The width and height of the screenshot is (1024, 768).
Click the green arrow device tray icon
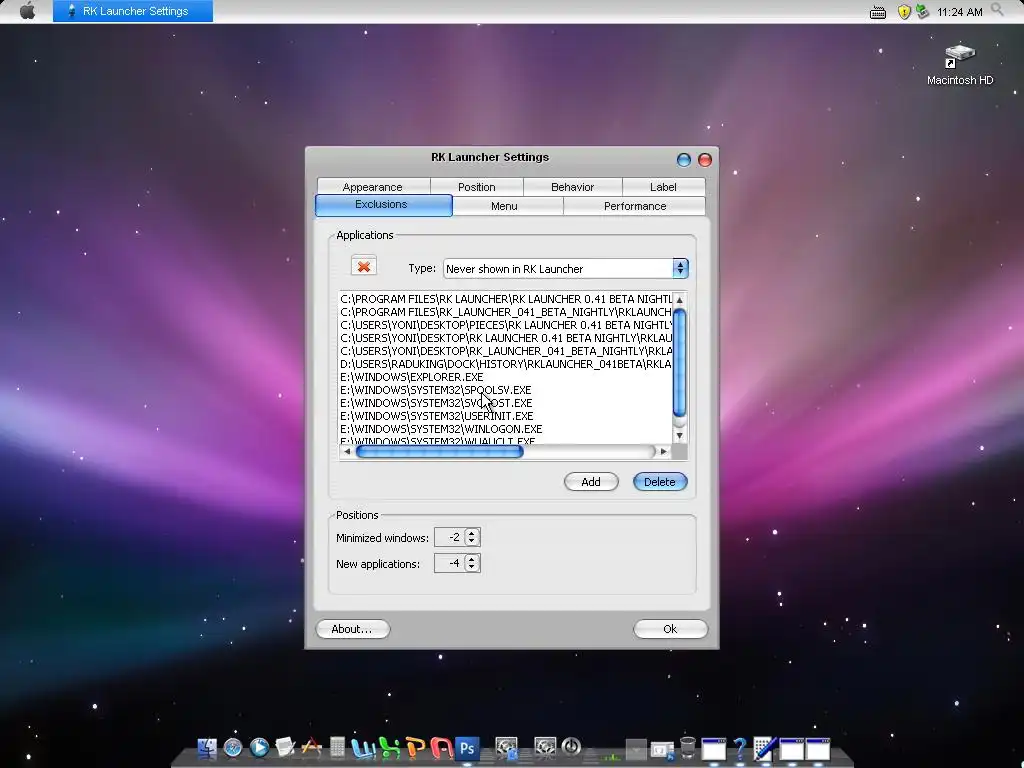pyautogui.click(x=922, y=12)
